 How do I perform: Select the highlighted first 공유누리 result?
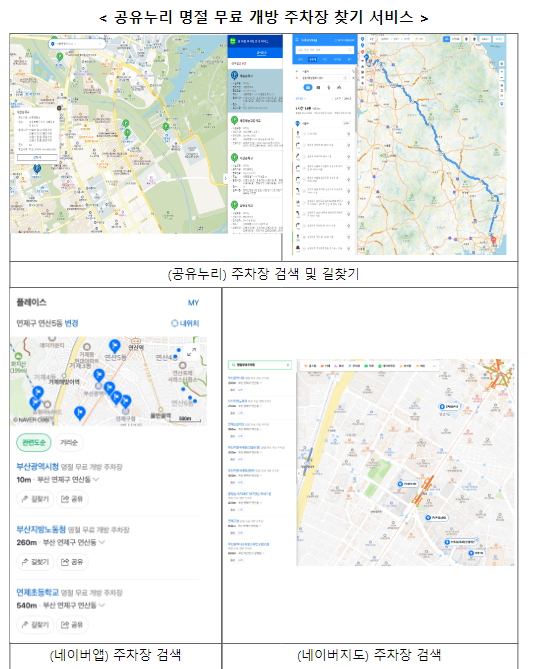pos(255,91)
